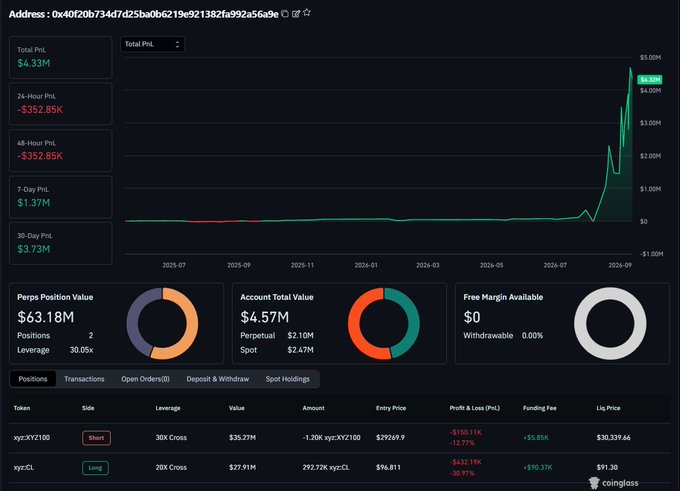This screenshot has width=680, height=491.
Task: Click the $96.811 entry price
Action: pos(388,468)
